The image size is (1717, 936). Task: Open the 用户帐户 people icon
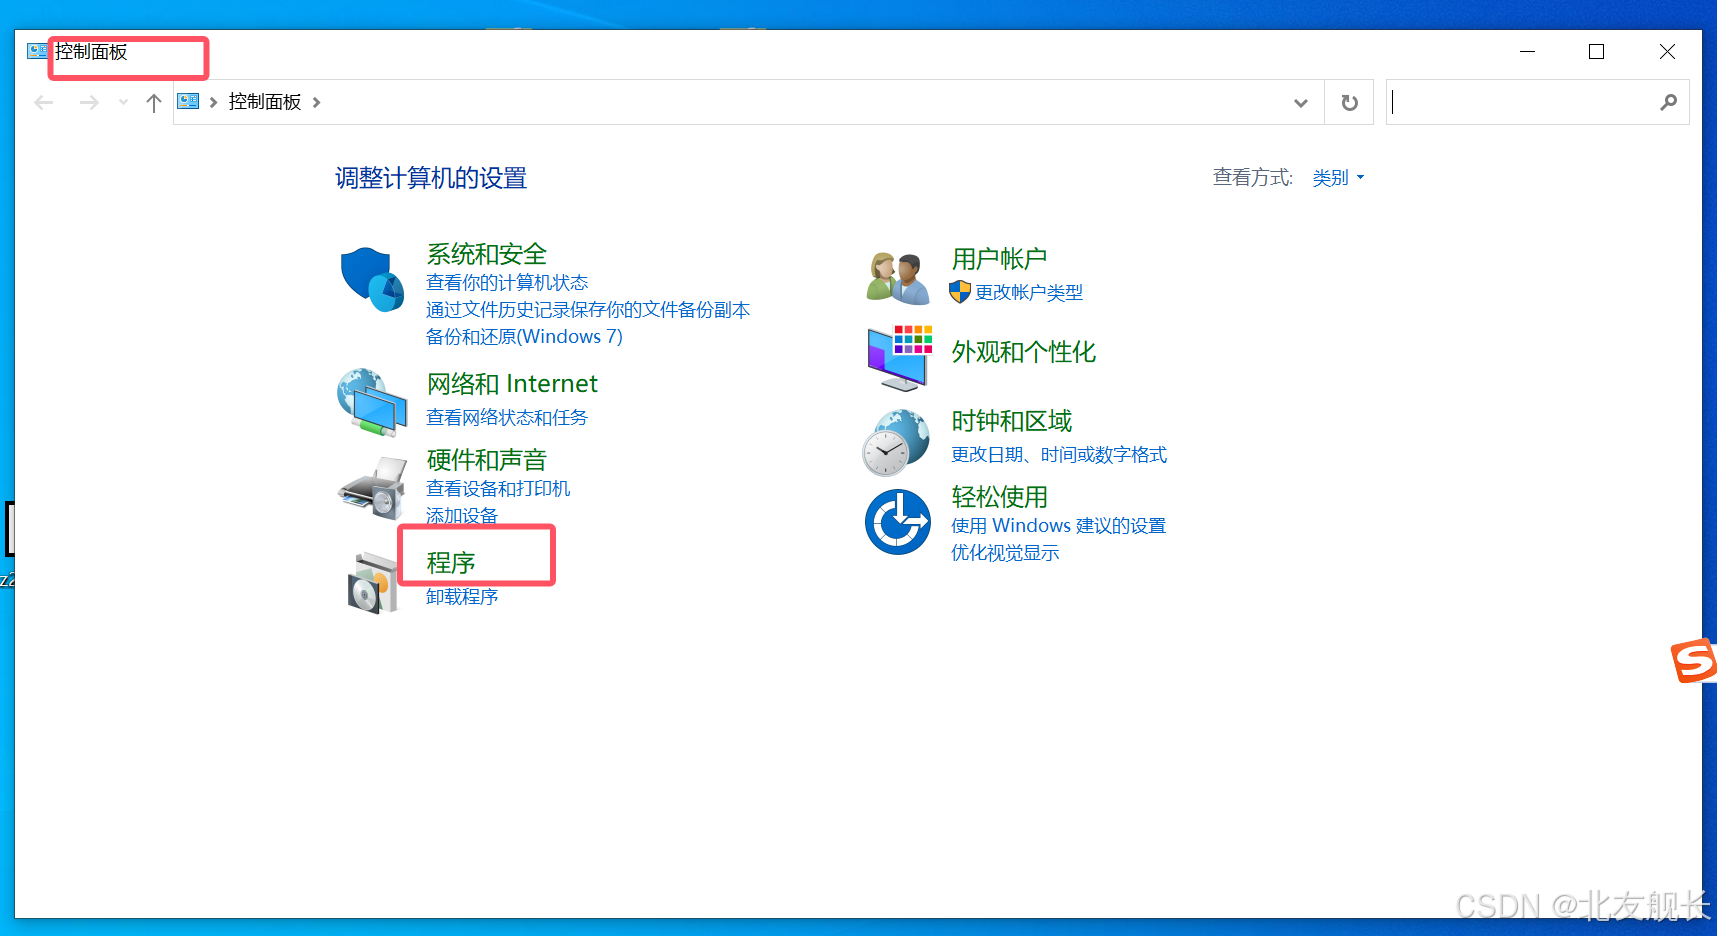(x=897, y=278)
